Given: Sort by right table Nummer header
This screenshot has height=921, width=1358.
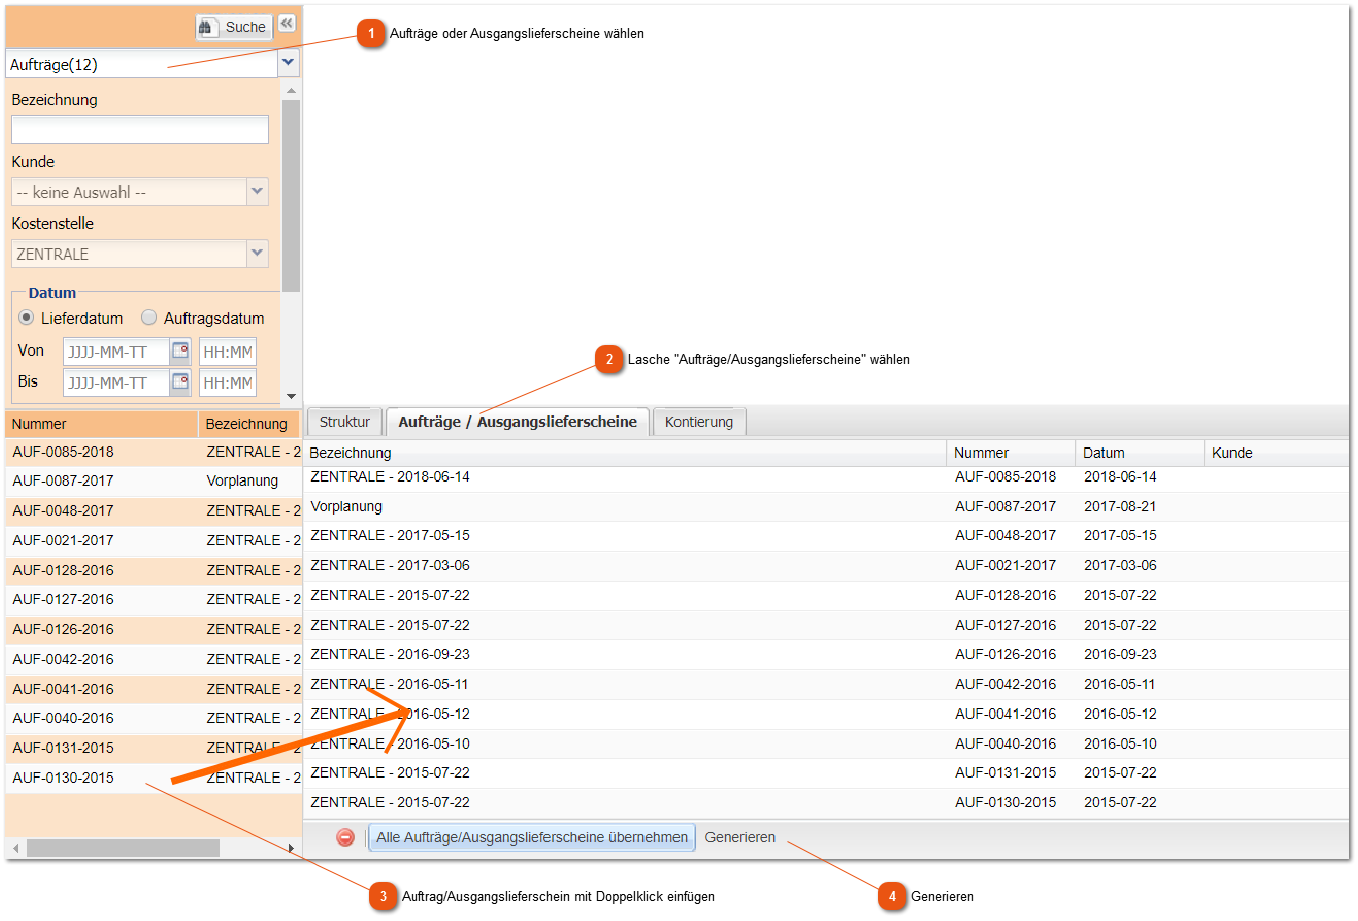Looking at the screenshot, I should coord(1011,453).
